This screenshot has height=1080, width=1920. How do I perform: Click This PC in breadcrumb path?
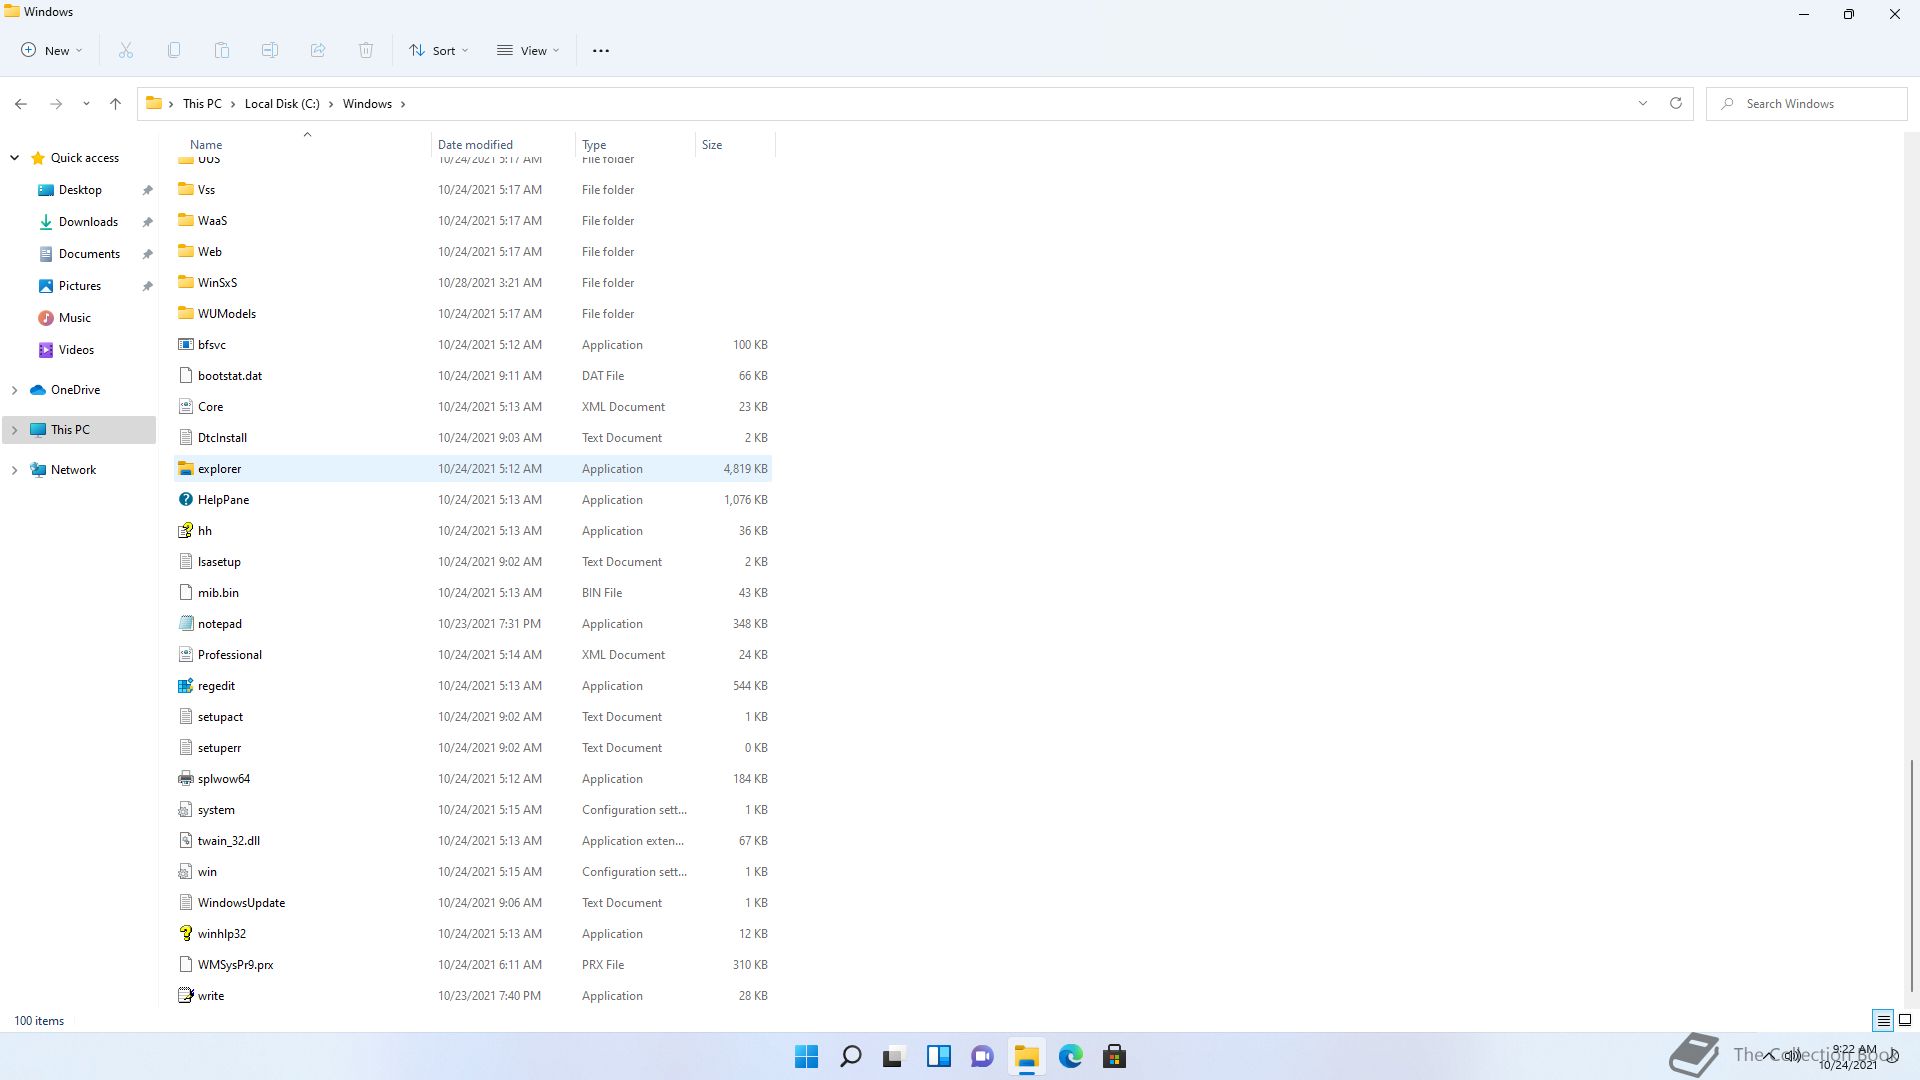point(202,104)
